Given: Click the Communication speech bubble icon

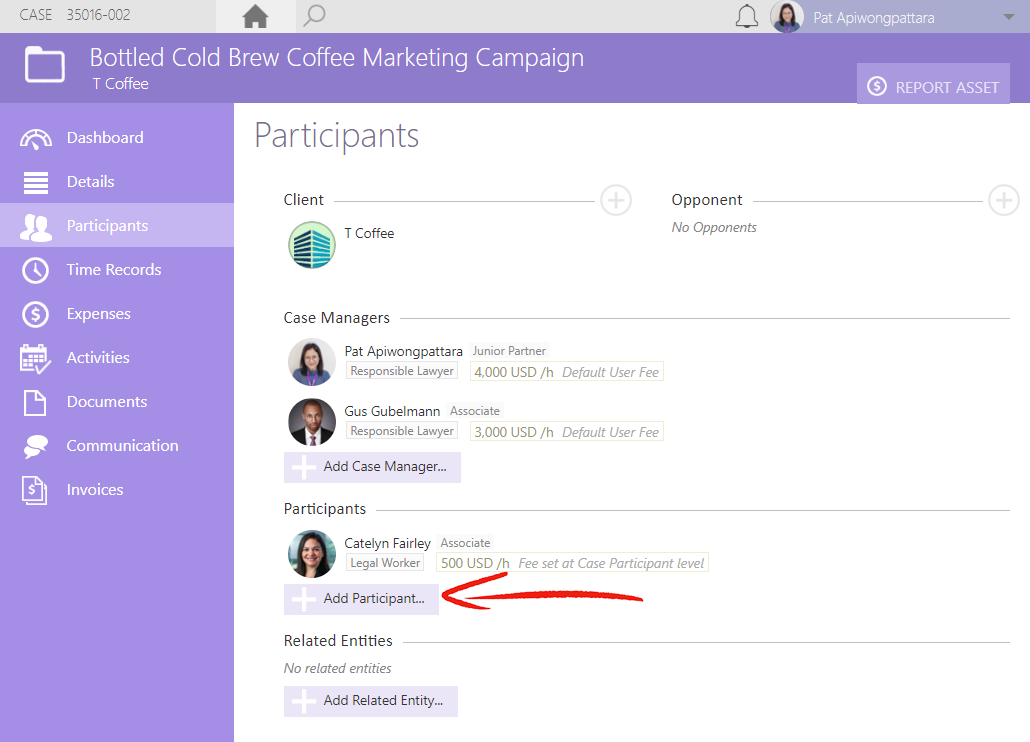Looking at the screenshot, I should point(35,447).
